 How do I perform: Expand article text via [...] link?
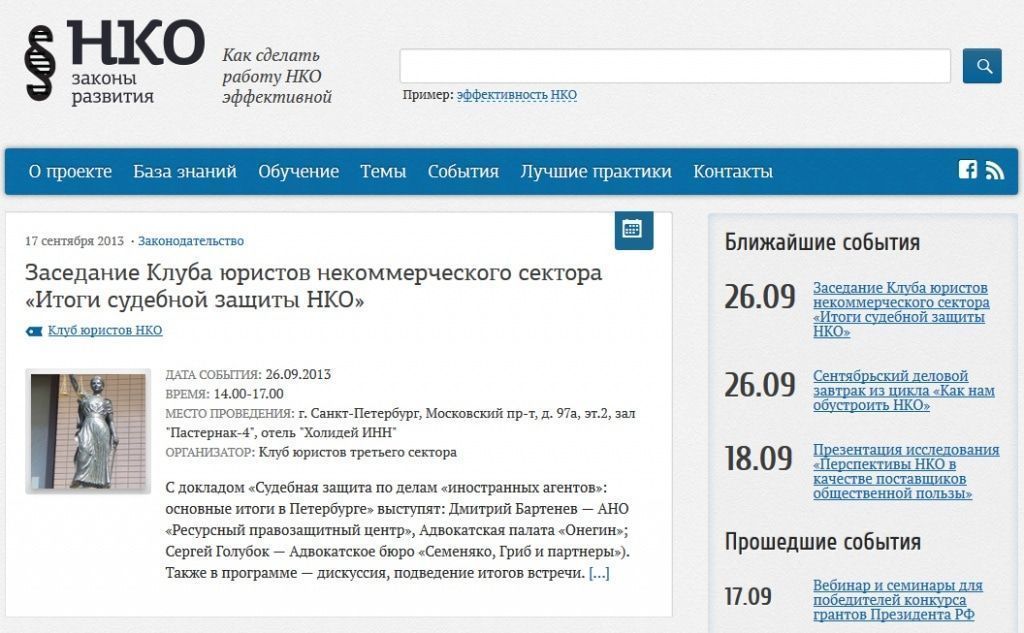pyautogui.click(x=599, y=573)
